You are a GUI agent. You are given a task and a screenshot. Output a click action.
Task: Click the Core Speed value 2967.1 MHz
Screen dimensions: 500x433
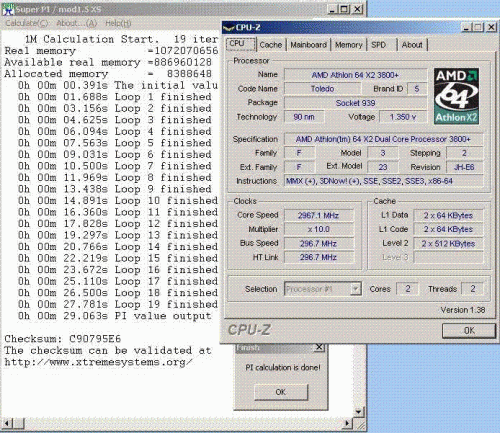(319, 215)
